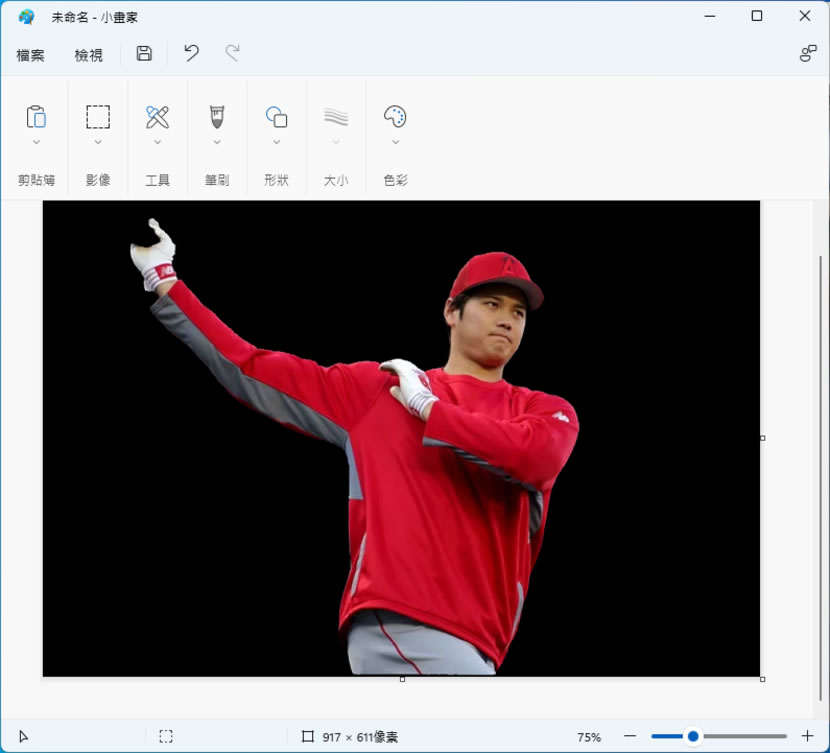Click the zoom out minus button
This screenshot has width=830, height=753.
(630, 736)
